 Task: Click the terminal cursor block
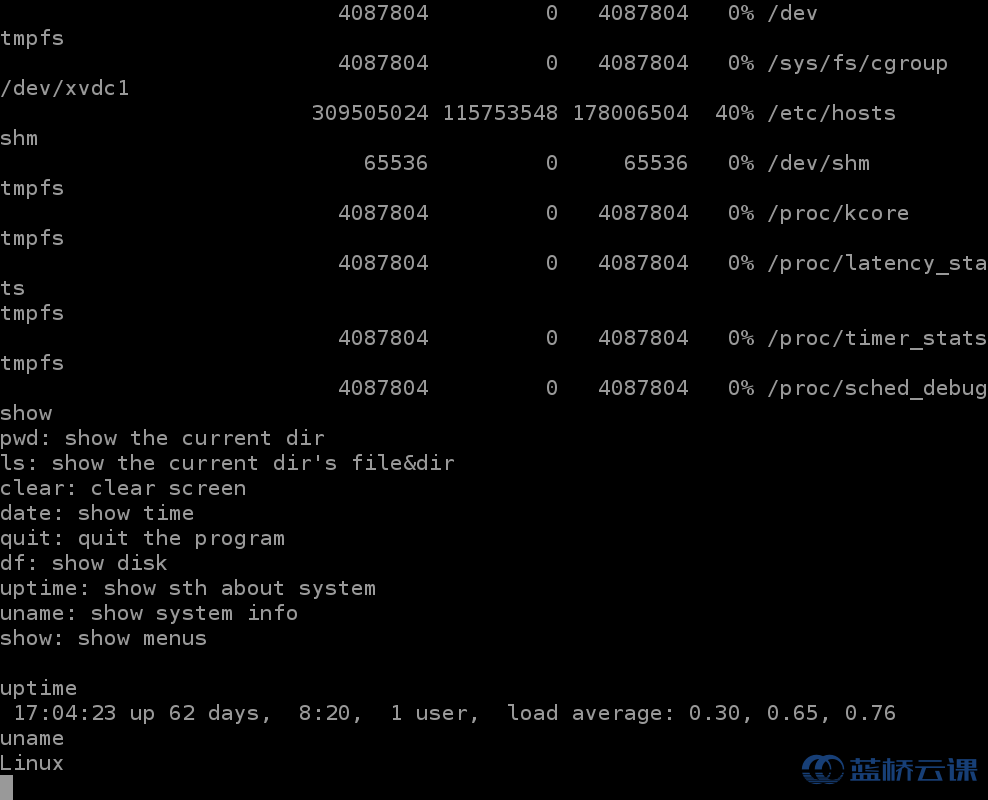click(7, 788)
